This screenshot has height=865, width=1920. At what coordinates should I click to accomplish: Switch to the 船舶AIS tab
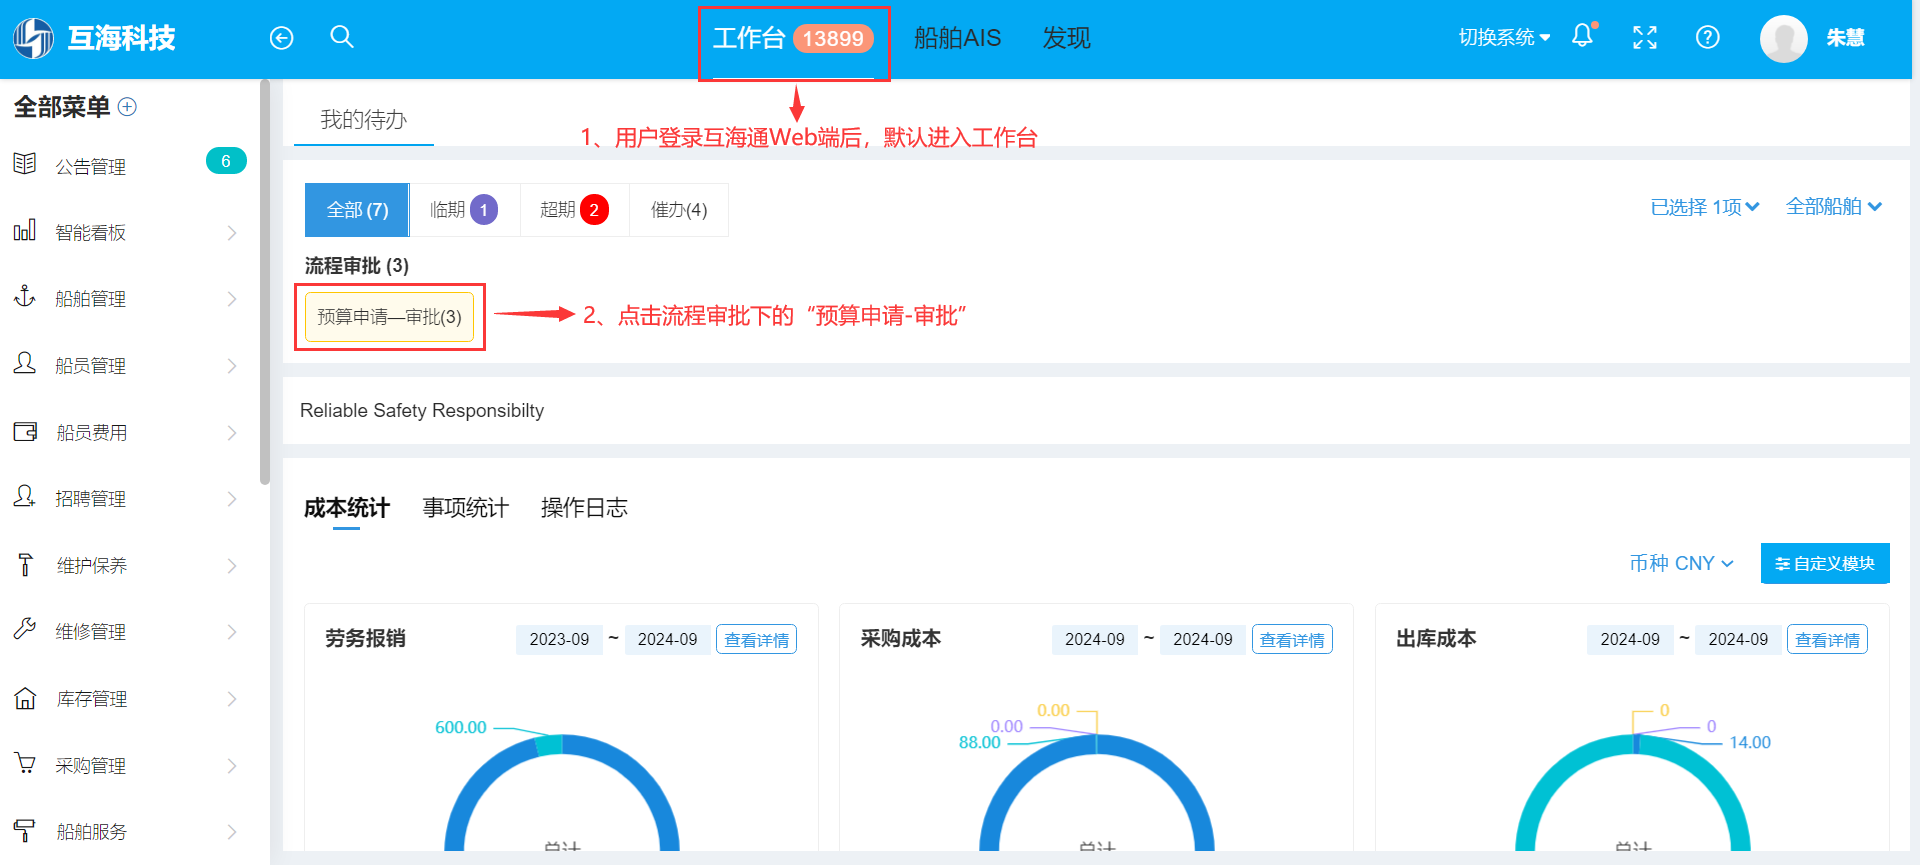pyautogui.click(x=957, y=38)
